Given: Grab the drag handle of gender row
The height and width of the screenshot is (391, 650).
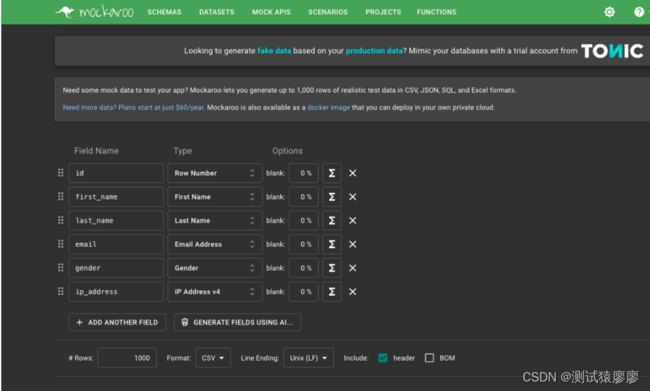Looking at the screenshot, I should coord(61,267).
